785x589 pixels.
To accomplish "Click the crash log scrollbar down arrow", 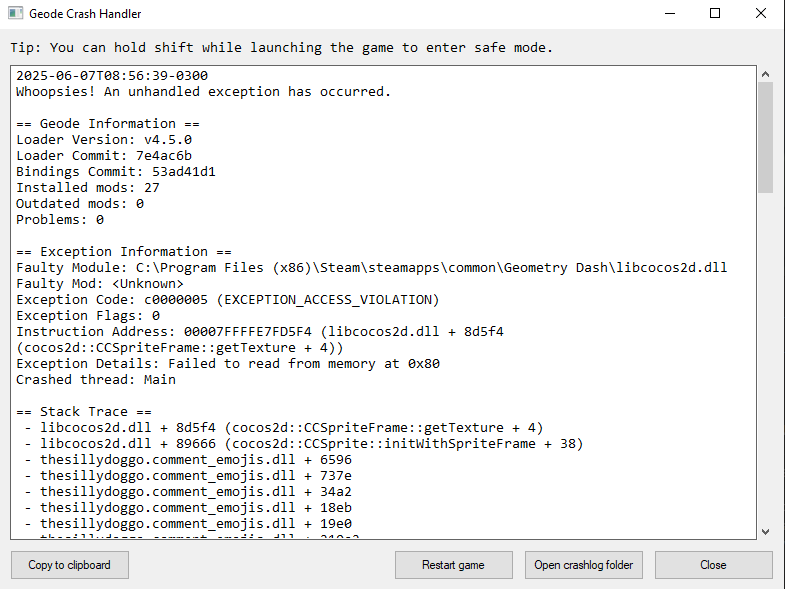I will coord(765,531).
